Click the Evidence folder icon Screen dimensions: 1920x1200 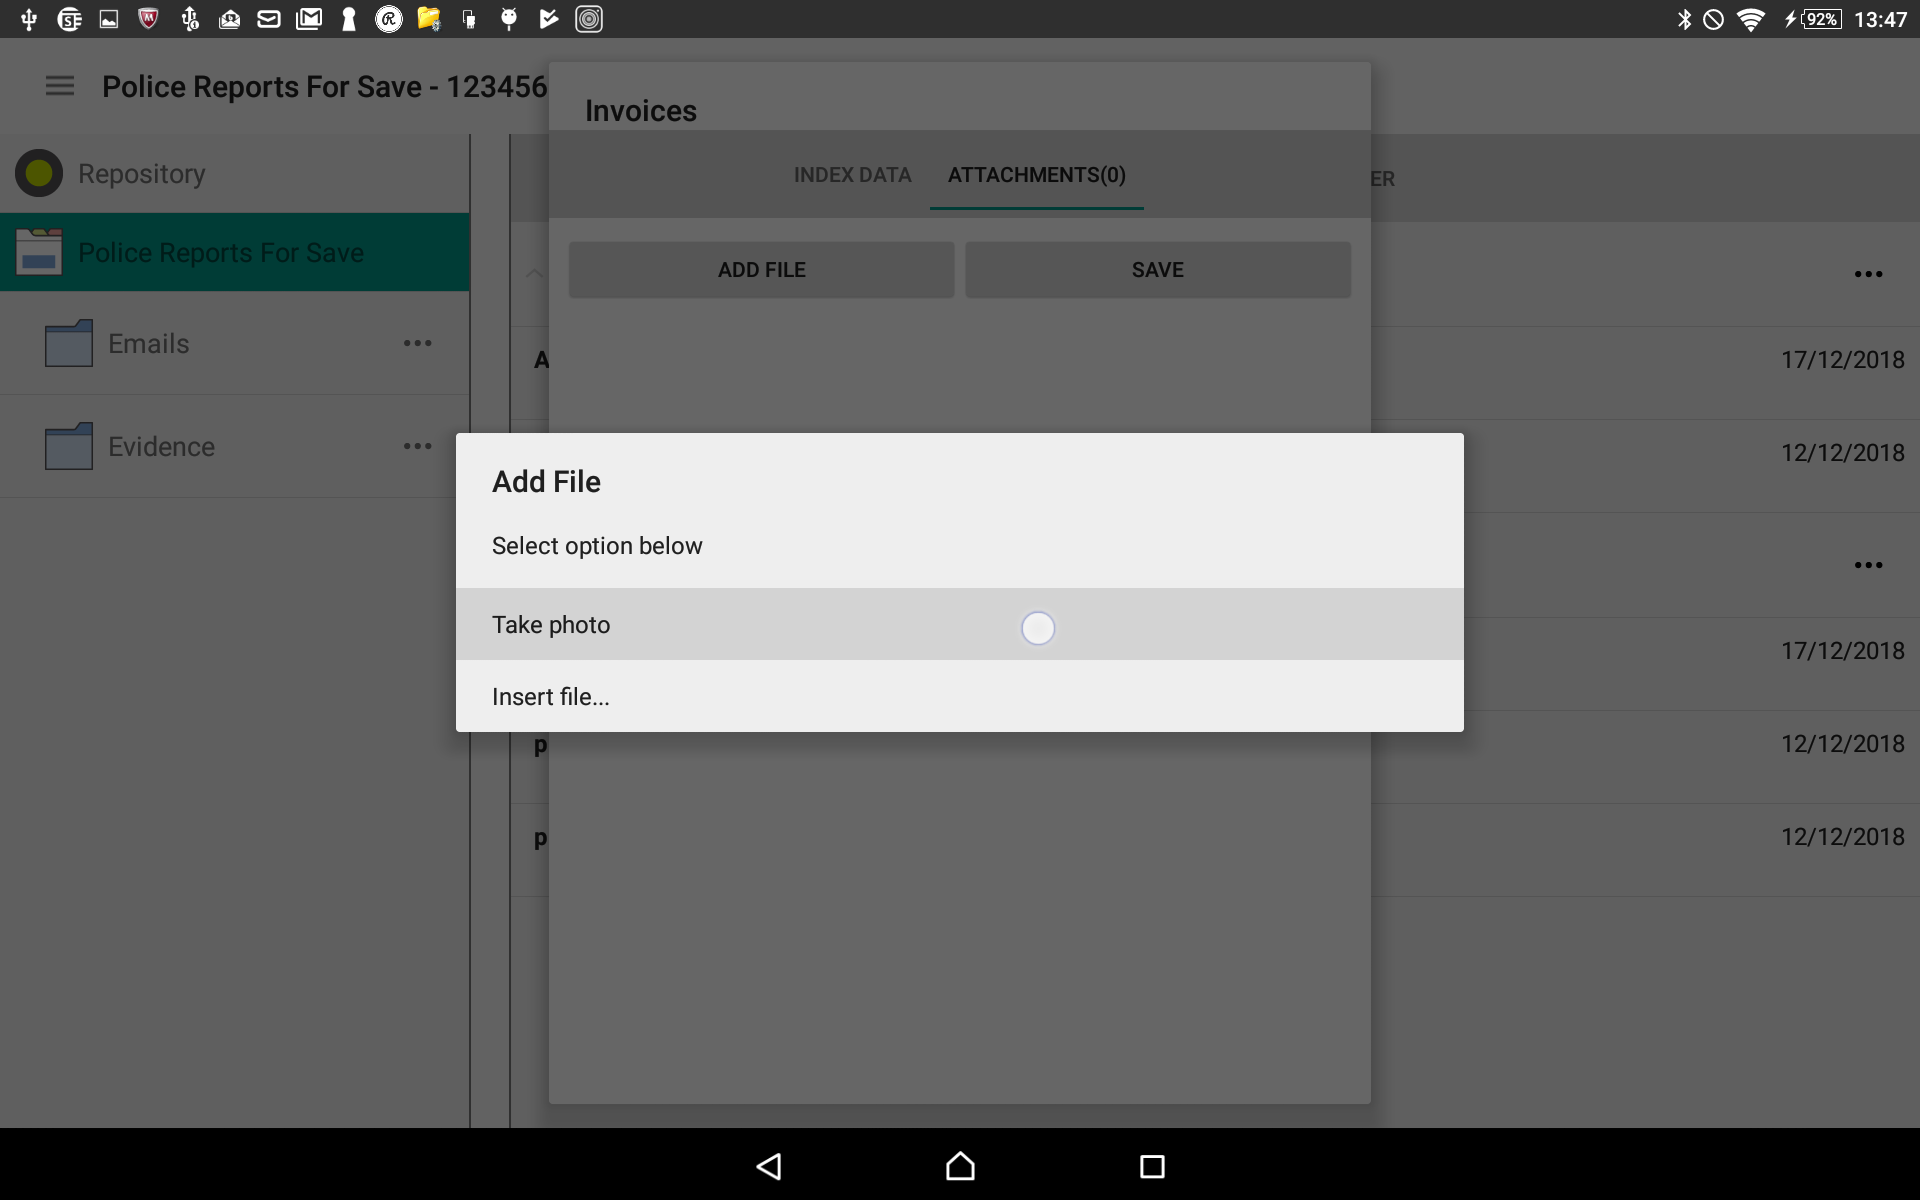tap(68, 444)
